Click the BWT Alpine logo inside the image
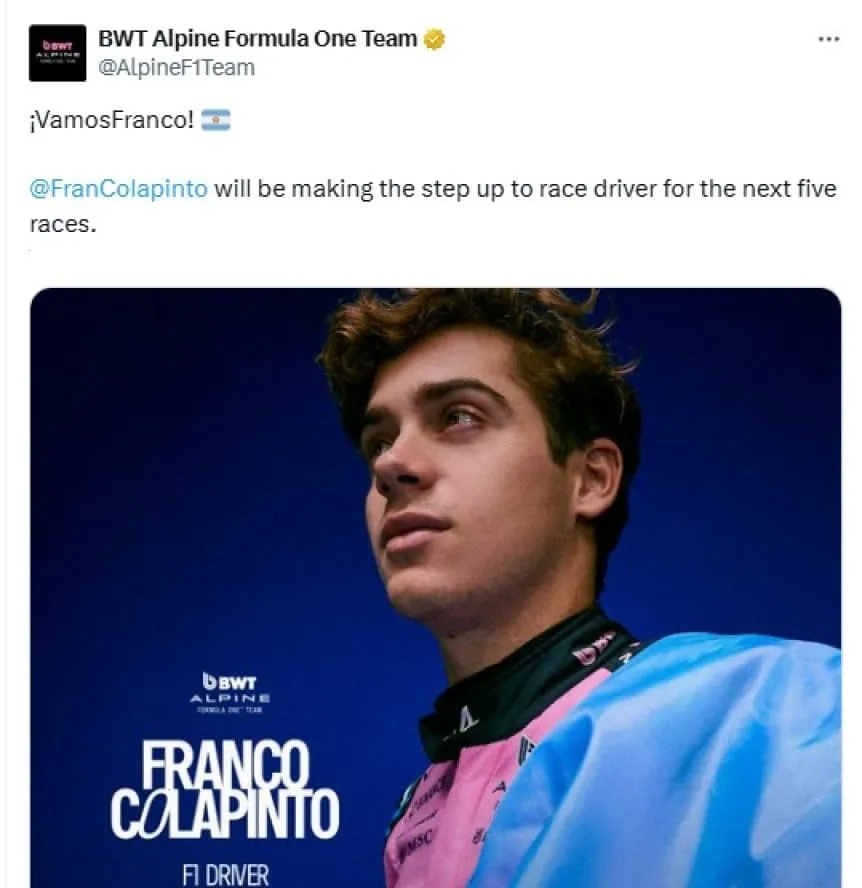862x888 pixels. 230,692
